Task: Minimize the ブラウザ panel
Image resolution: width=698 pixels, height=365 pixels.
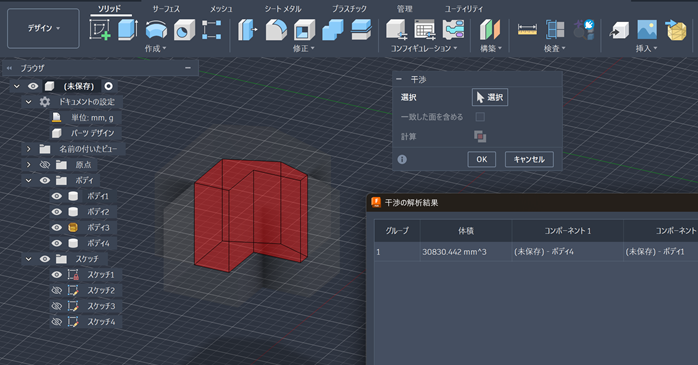Action: [188, 68]
